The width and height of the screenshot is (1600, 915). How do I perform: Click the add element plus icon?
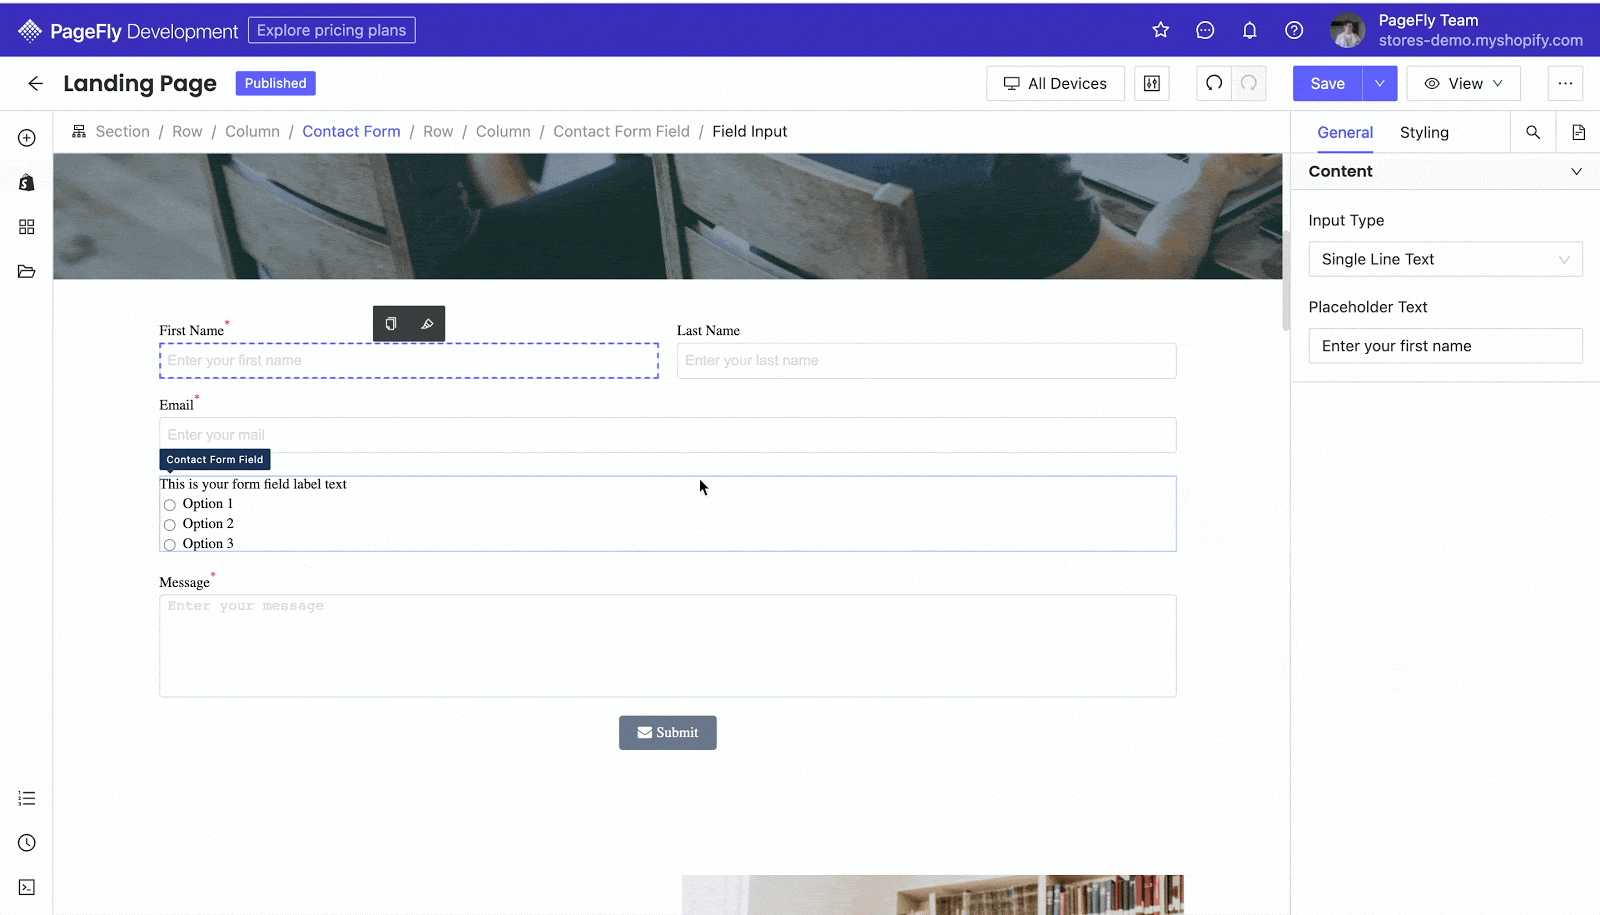[x=27, y=138]
